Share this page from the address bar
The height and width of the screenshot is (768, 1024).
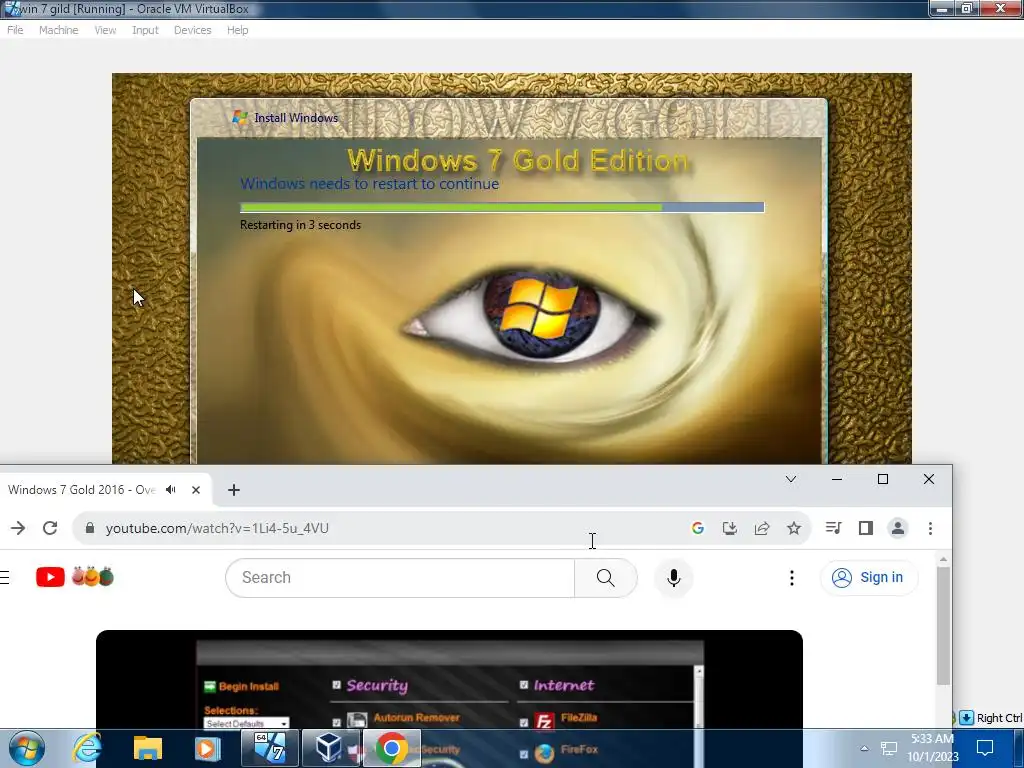[761, 528]
